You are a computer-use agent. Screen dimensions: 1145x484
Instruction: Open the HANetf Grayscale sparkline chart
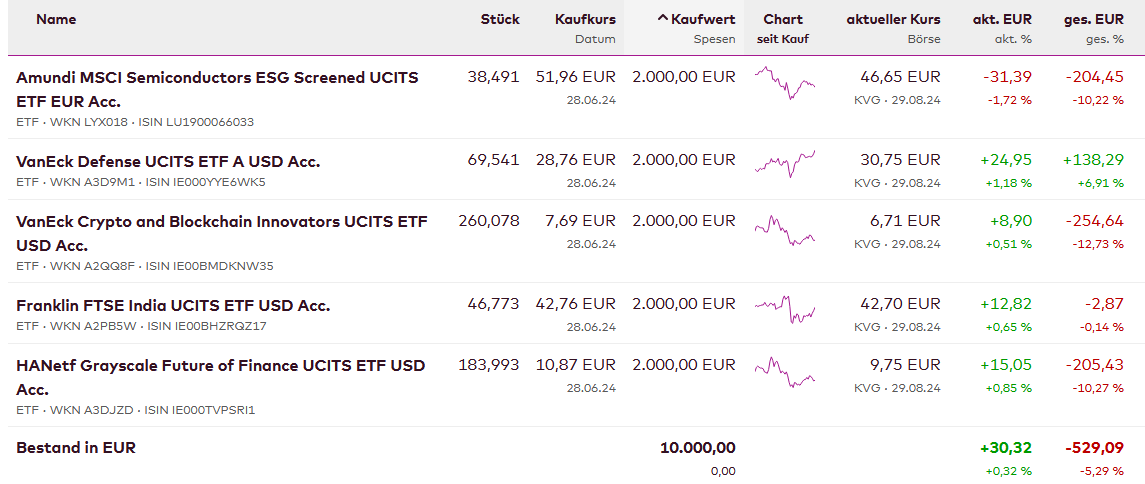[784, 370]
